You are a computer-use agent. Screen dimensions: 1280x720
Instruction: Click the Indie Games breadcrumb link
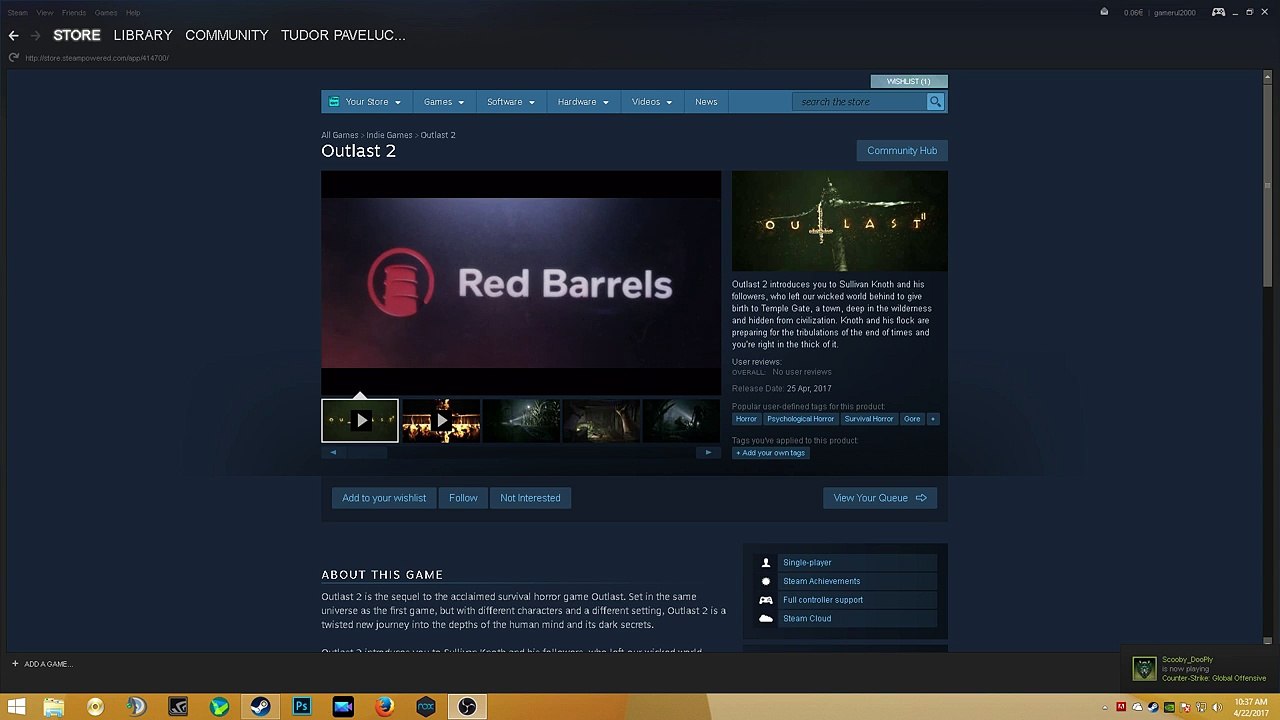coord(389,135)
